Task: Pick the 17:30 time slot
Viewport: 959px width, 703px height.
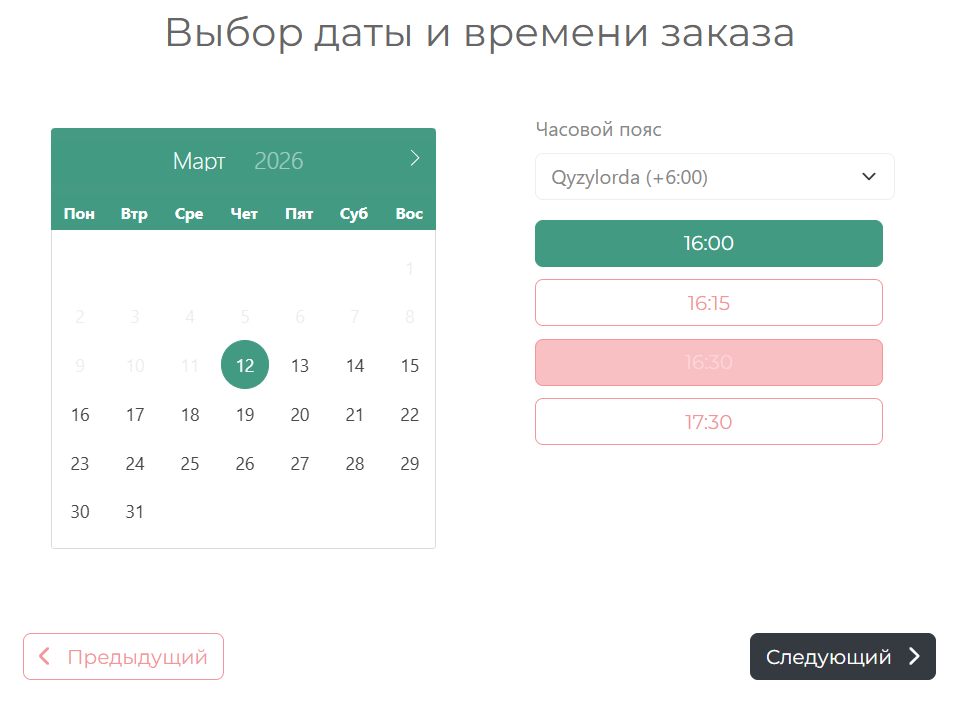Action: pos(708,422)
